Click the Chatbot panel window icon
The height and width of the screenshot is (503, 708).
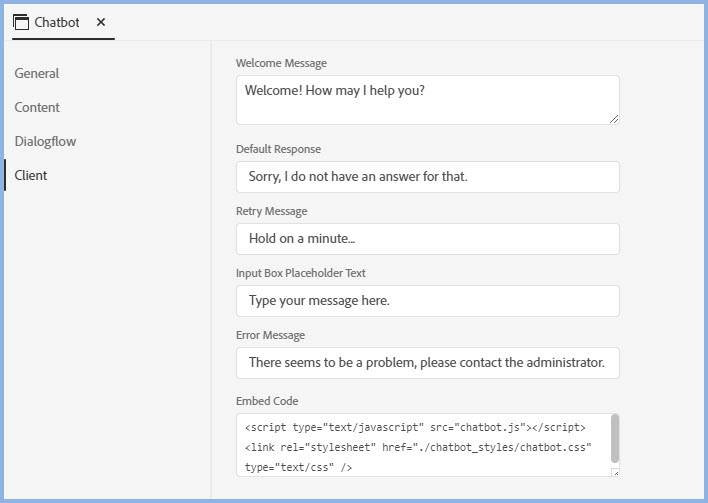point(21,22)
